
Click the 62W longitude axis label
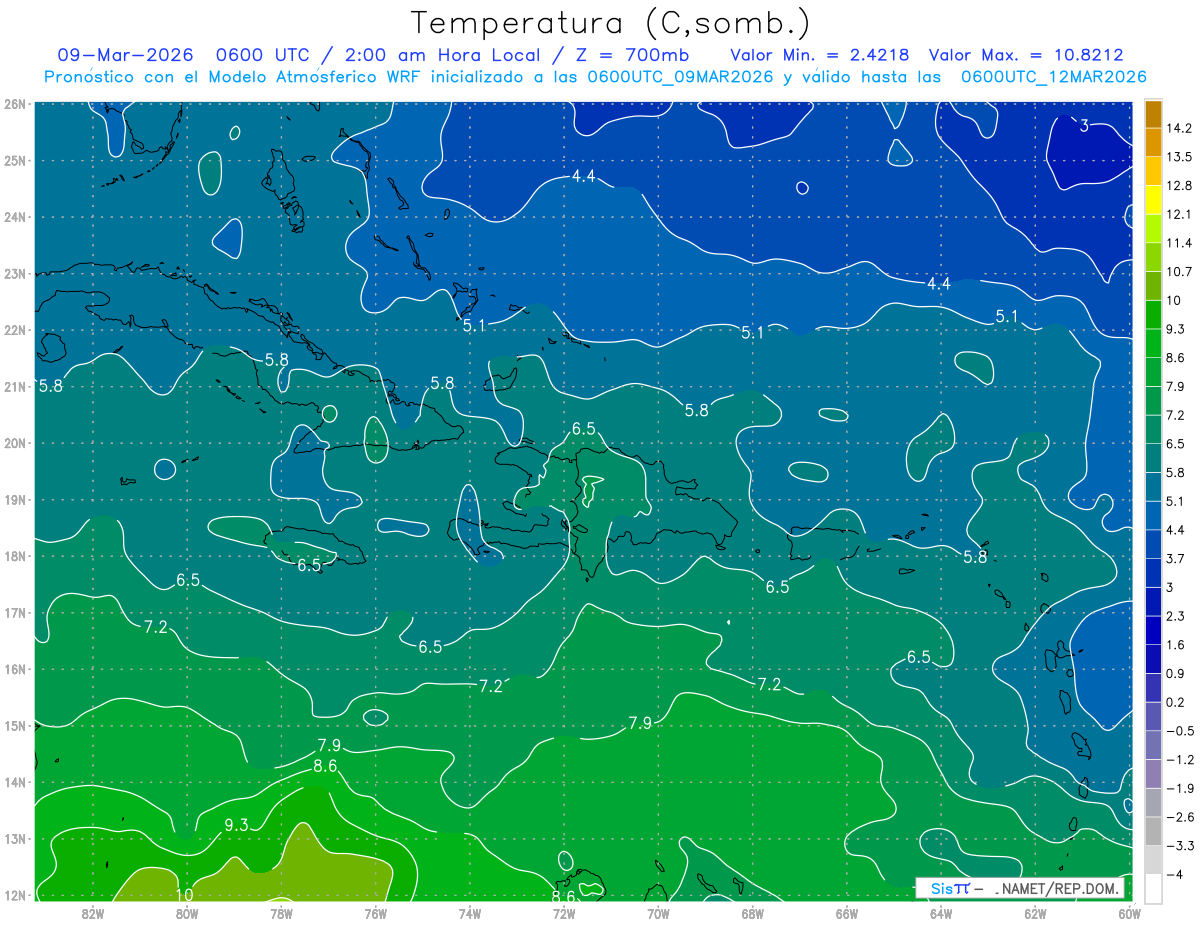click(x=1035, y=913)
